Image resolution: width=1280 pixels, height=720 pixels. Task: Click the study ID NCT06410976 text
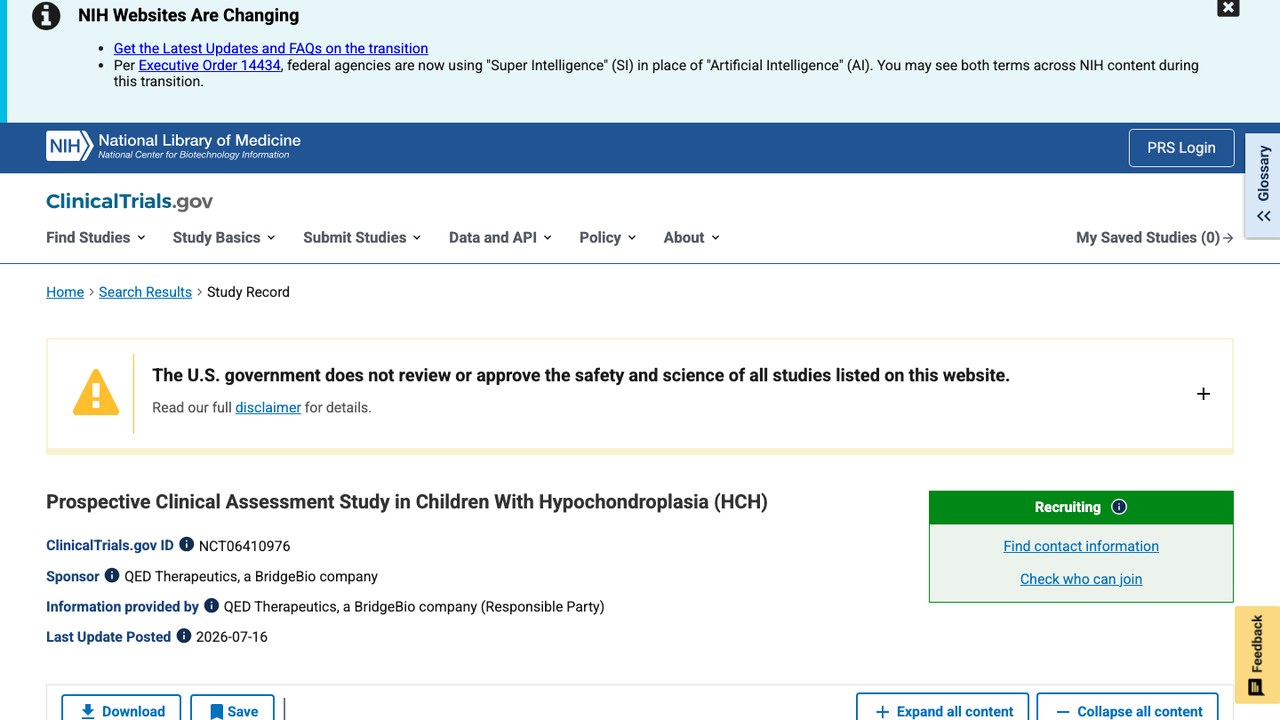pos(244,546)
